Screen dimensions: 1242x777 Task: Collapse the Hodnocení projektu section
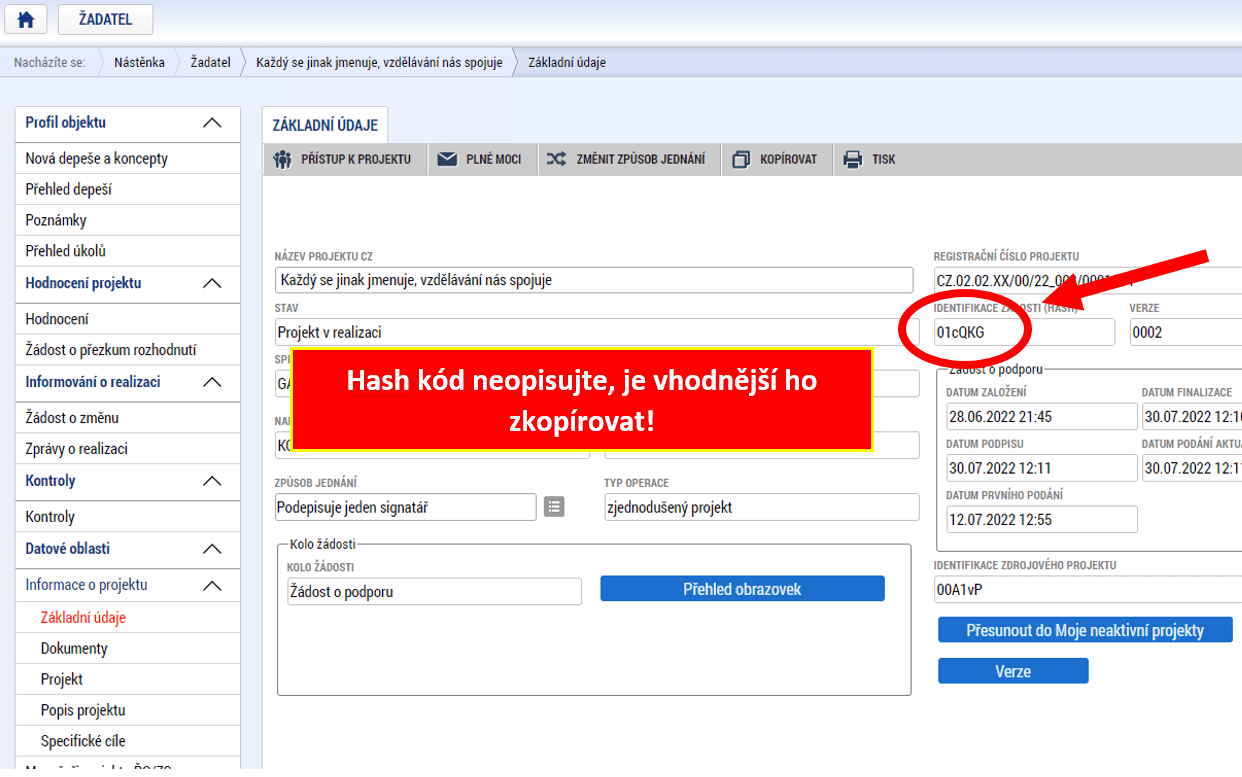click(x=212, y=284)
